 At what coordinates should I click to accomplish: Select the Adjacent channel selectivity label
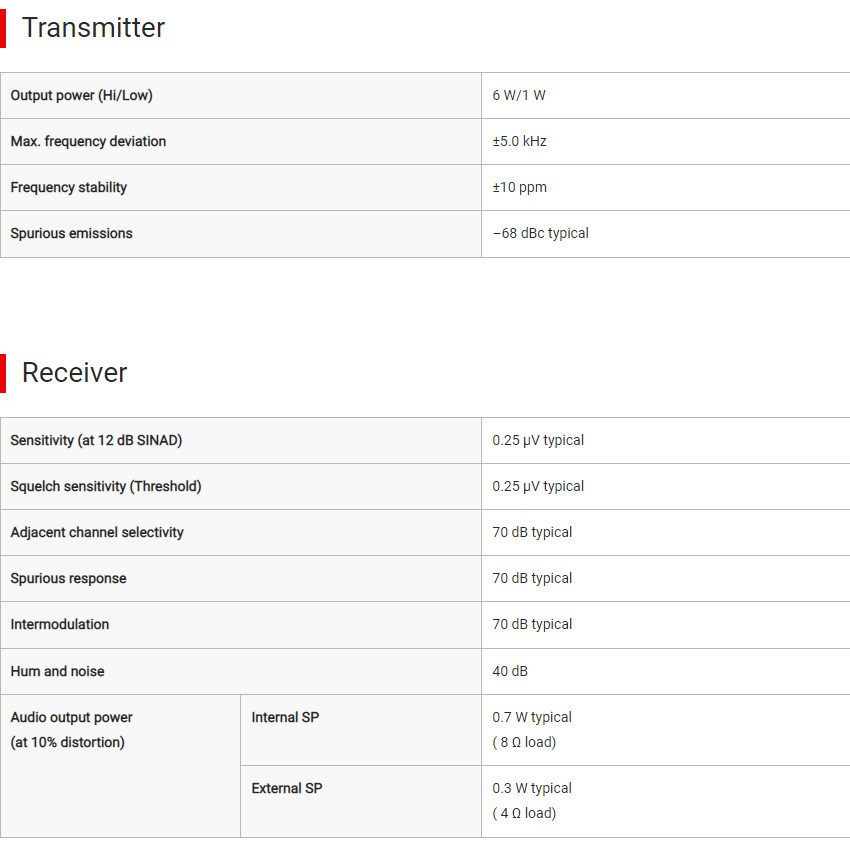[x=97, y=532]
